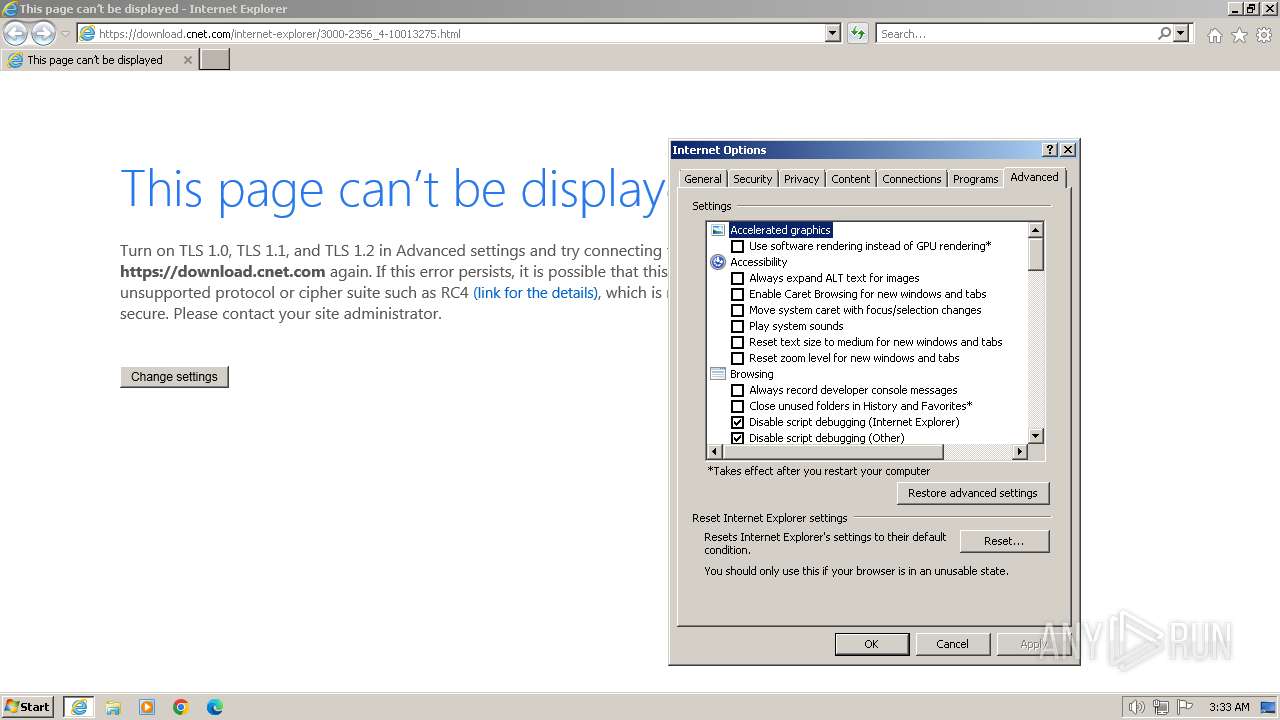Screen dimensions: 1280x720
Task: Switch to the General tab
Action: (x=702, y=179)
